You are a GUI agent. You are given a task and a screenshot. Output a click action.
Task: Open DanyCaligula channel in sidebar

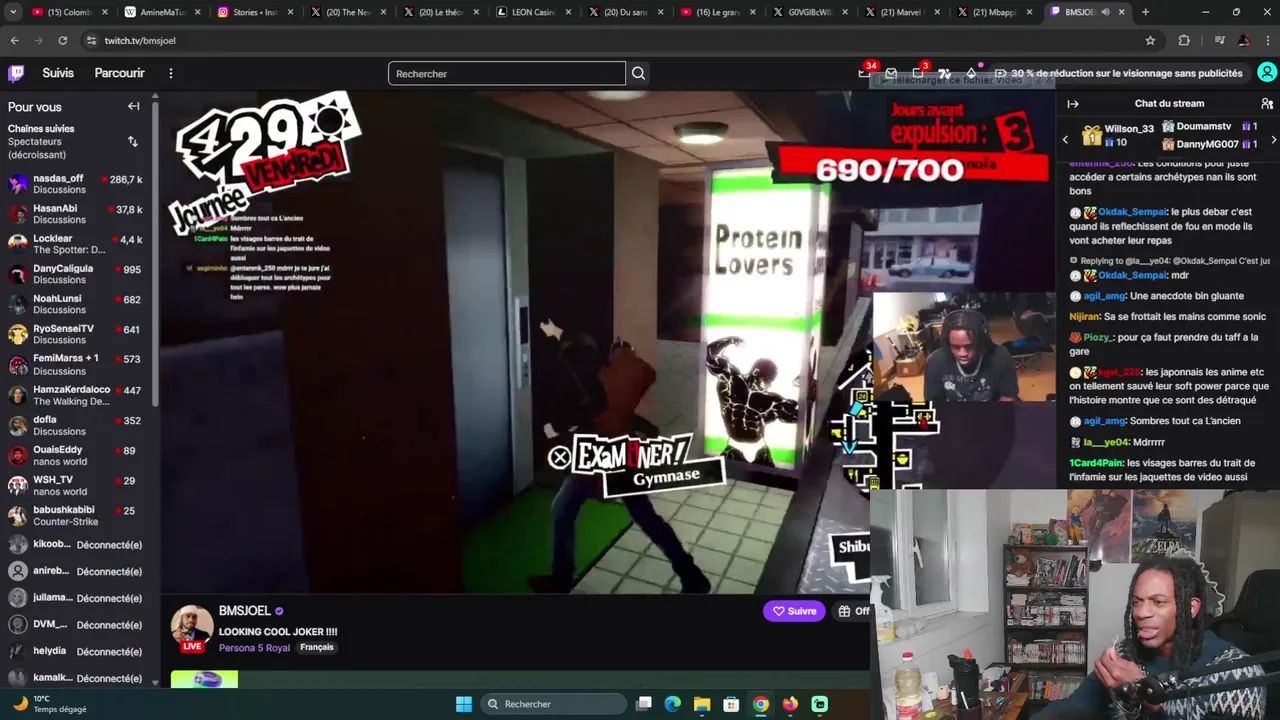[x=76, y=274]
